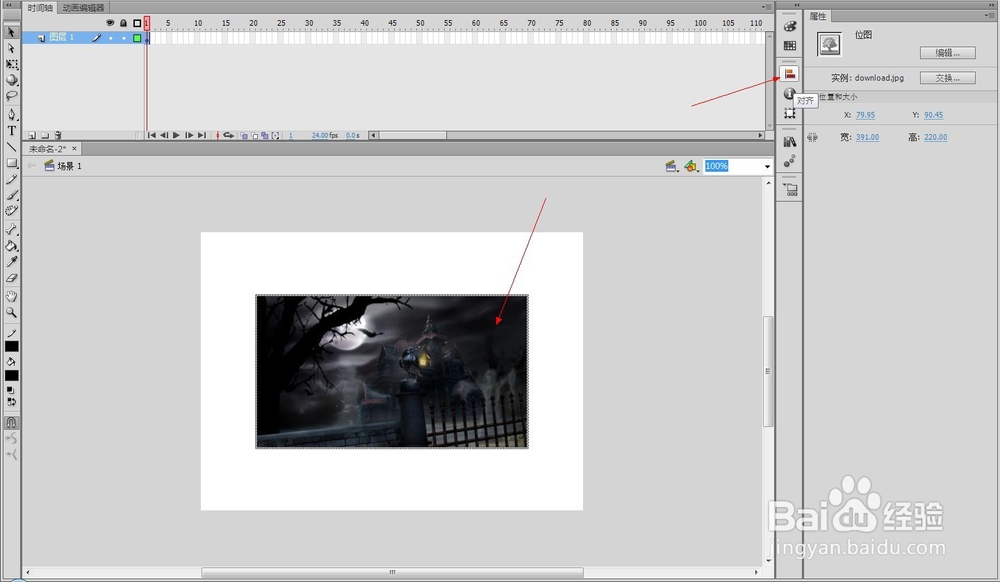Toggle lock dot of 图层 1
The width and height of the screenshot is (1000, 582).
(123, 38)
